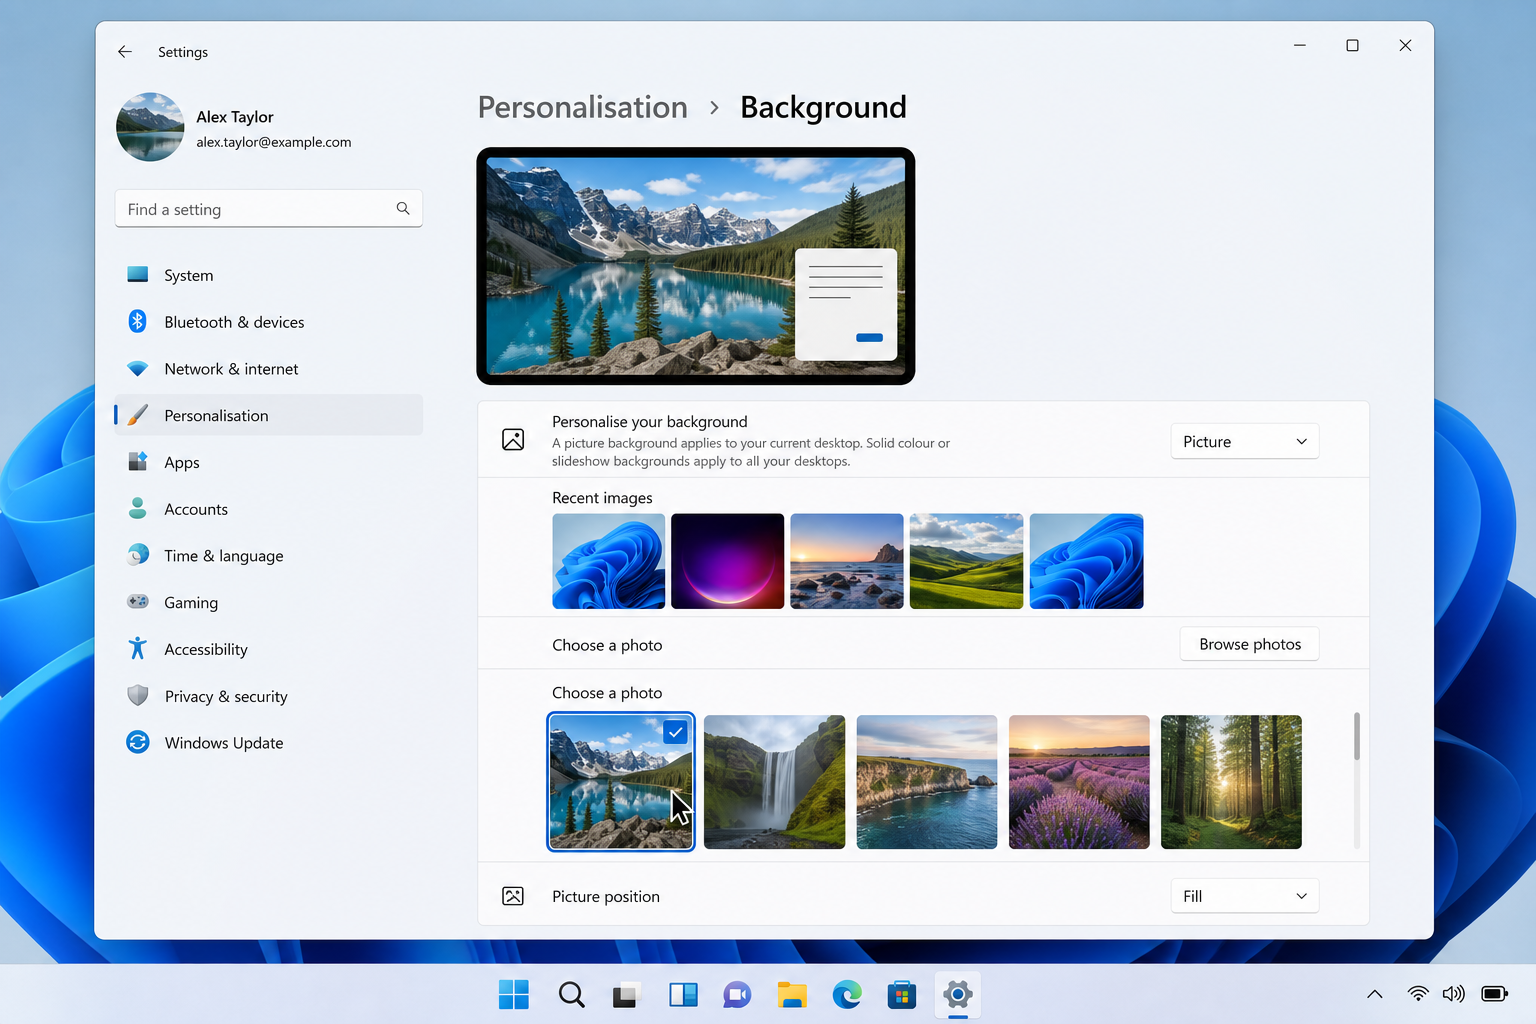Image resolution: width=1536 pixels, height=1024 pixels.
Task: Choose the waterfall photo
Action: point(775,782)
